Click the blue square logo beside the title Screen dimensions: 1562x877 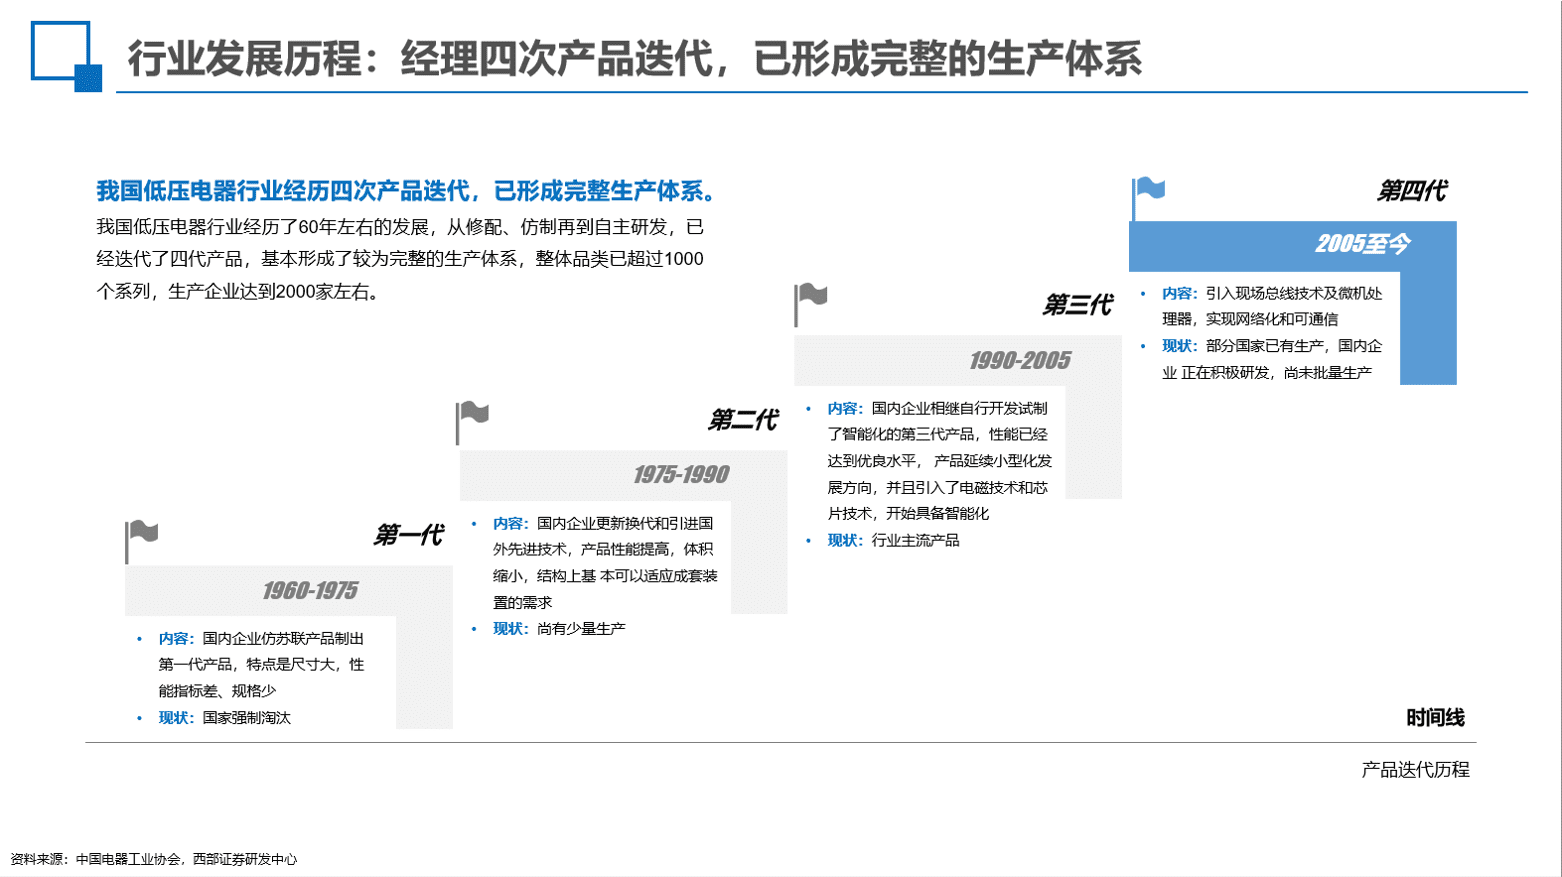click(65, 56)
